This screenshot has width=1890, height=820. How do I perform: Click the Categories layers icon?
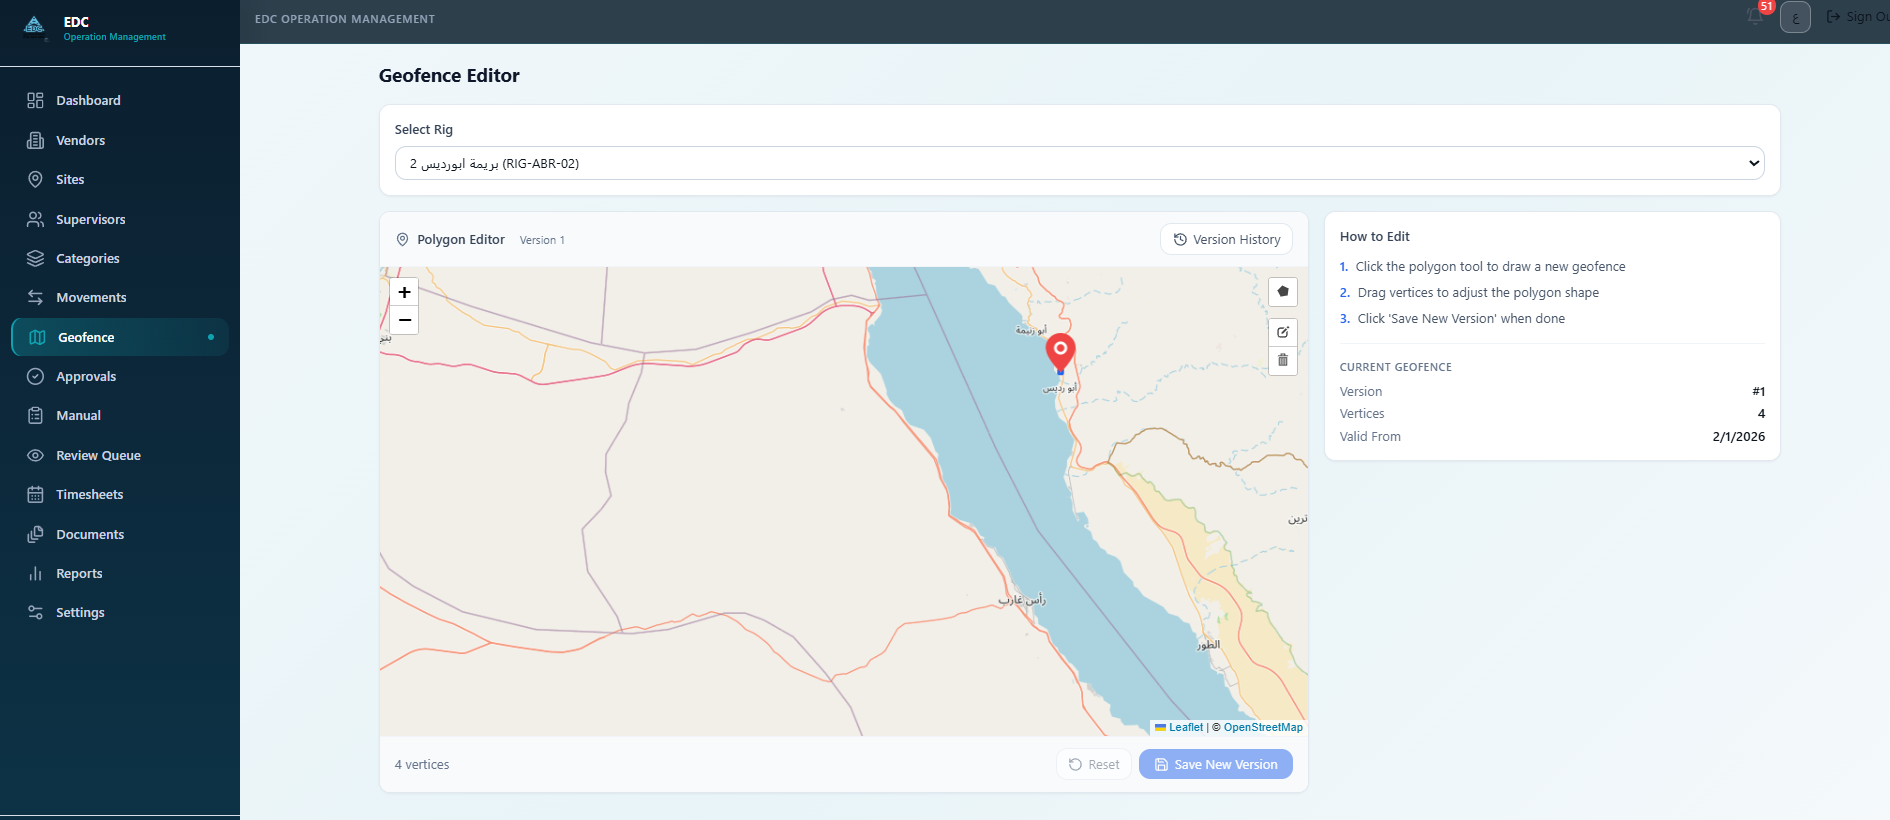point(35,258)
